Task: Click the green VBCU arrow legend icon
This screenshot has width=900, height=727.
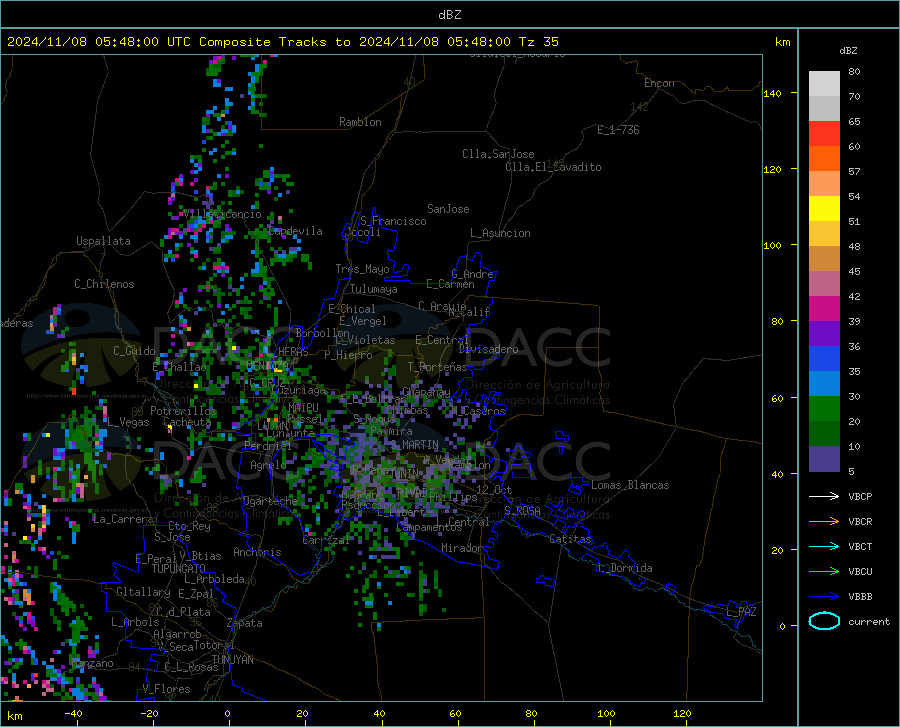Action: point(824,572)
